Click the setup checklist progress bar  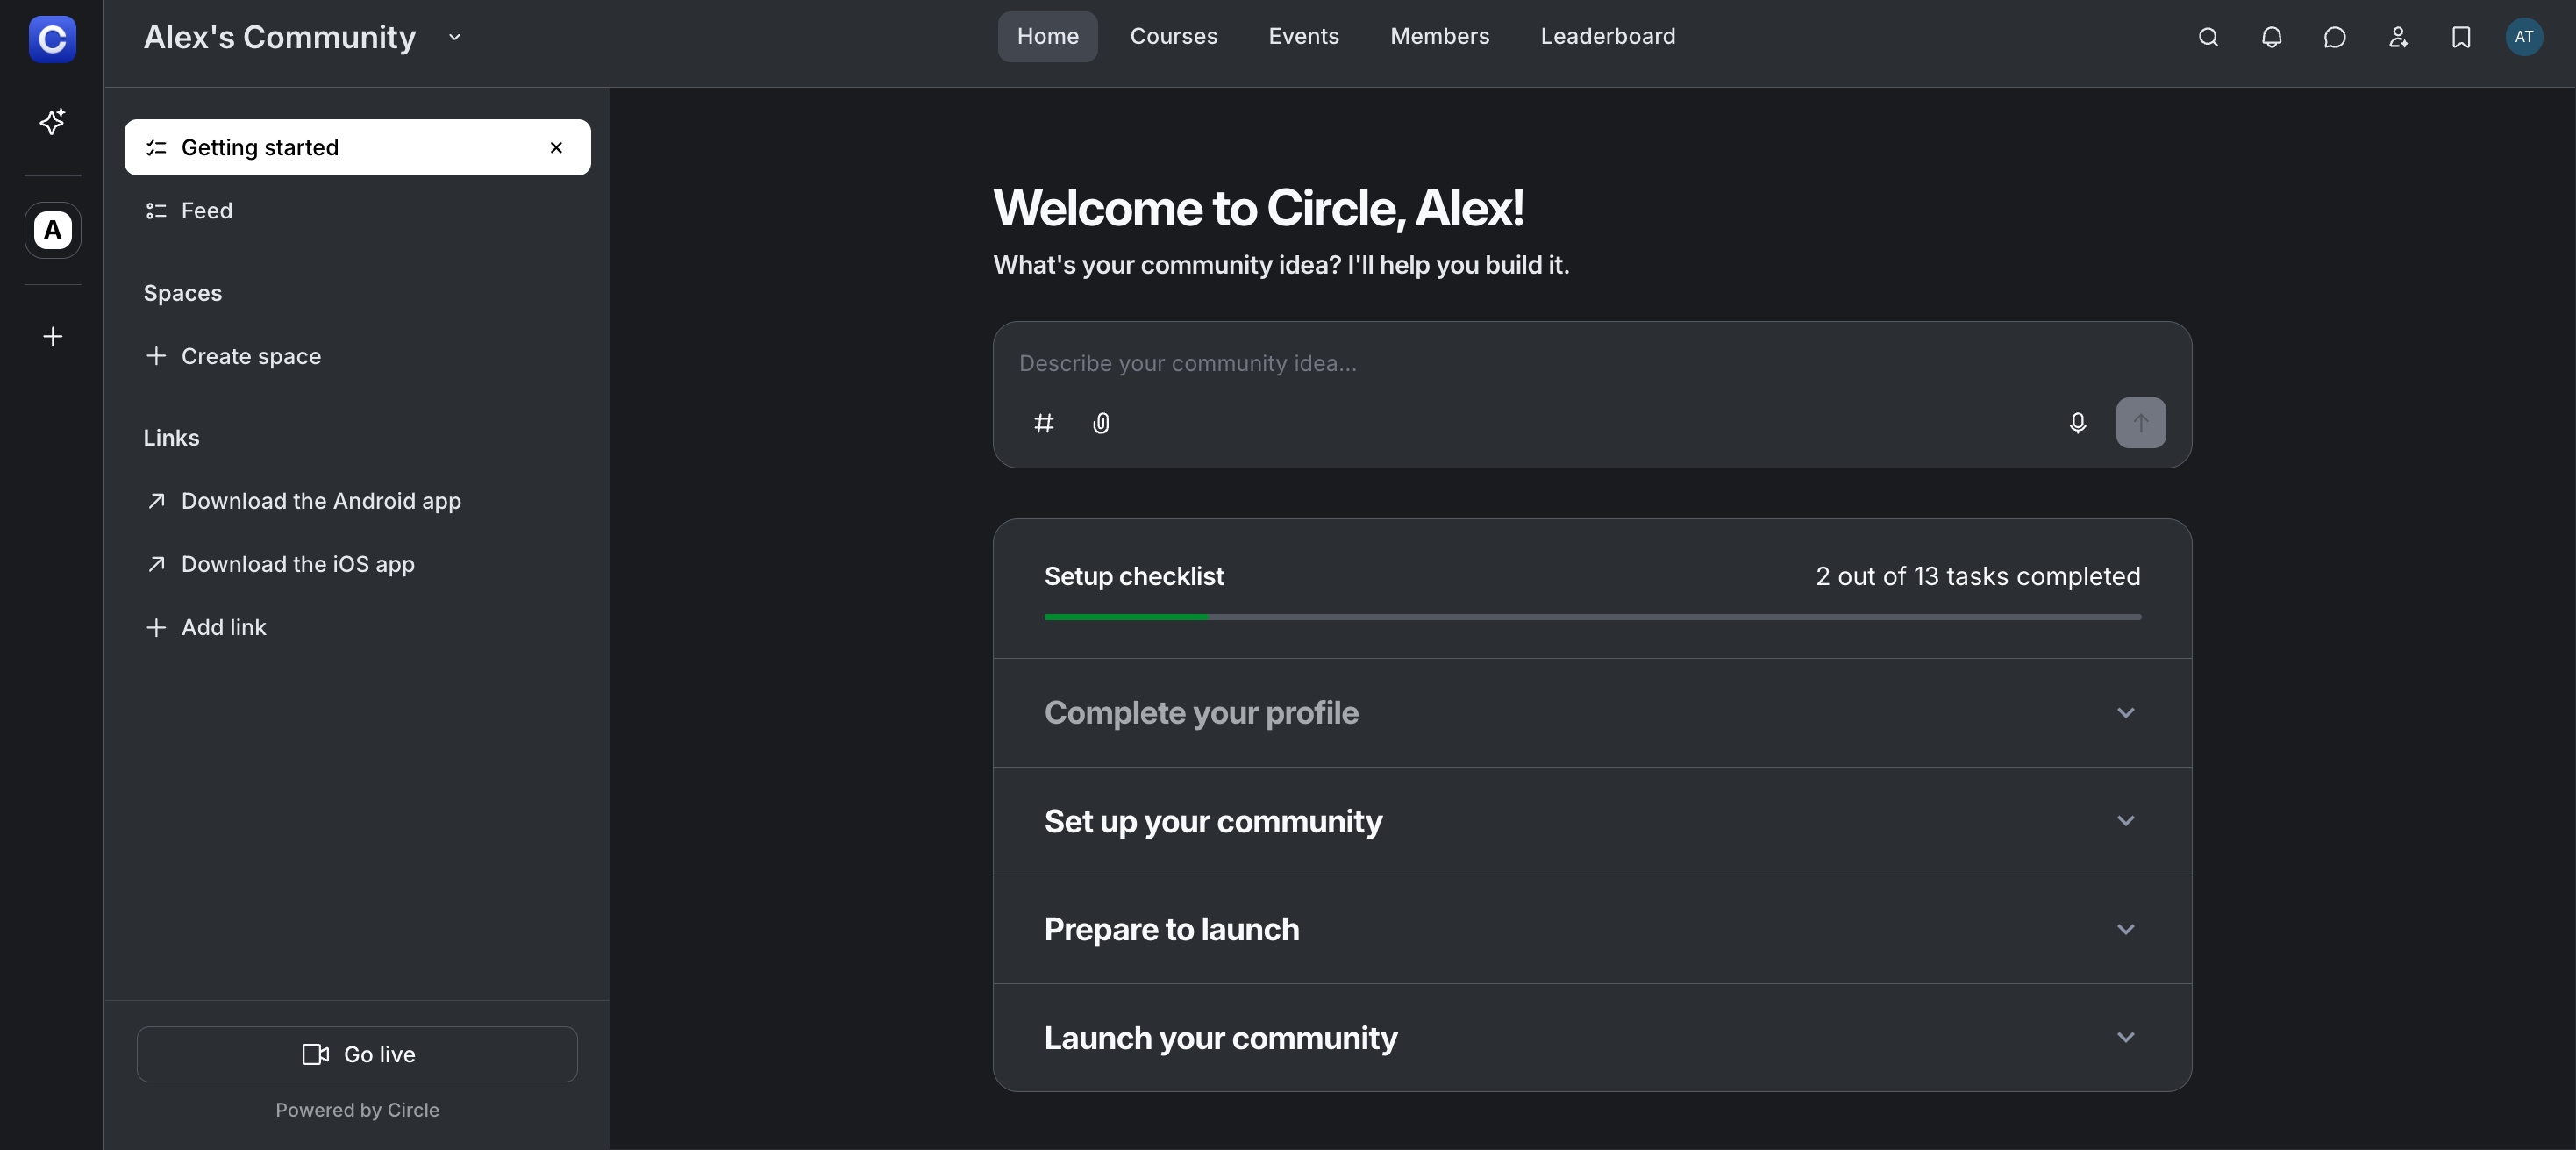1592,617
